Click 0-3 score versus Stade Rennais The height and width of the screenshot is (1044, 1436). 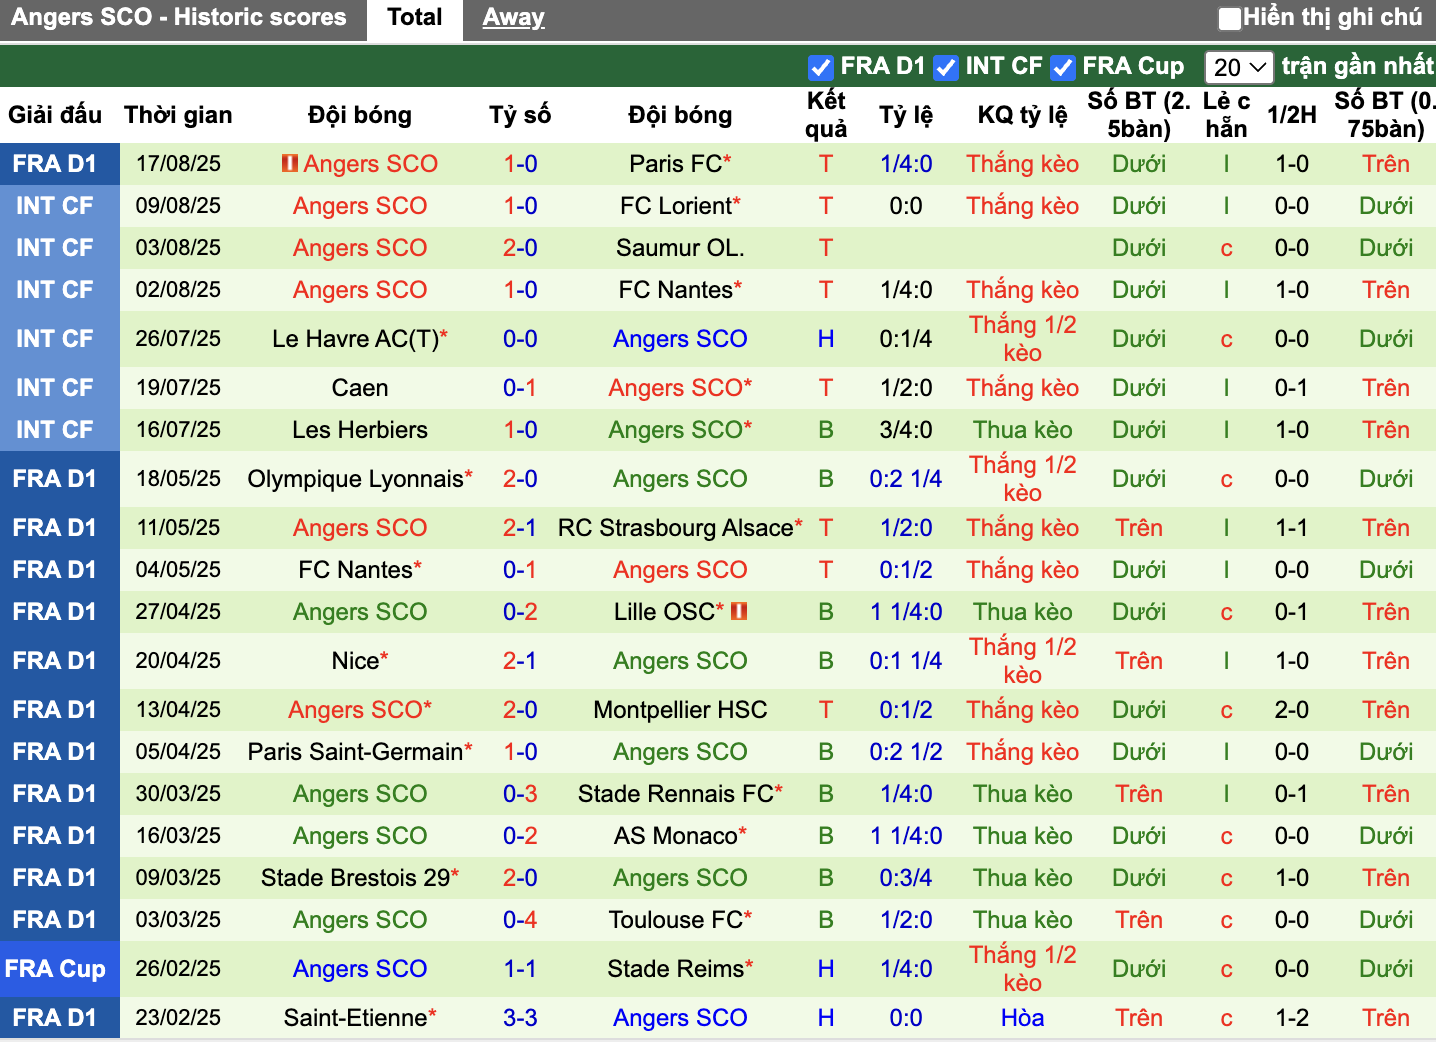tap(520, 794)
